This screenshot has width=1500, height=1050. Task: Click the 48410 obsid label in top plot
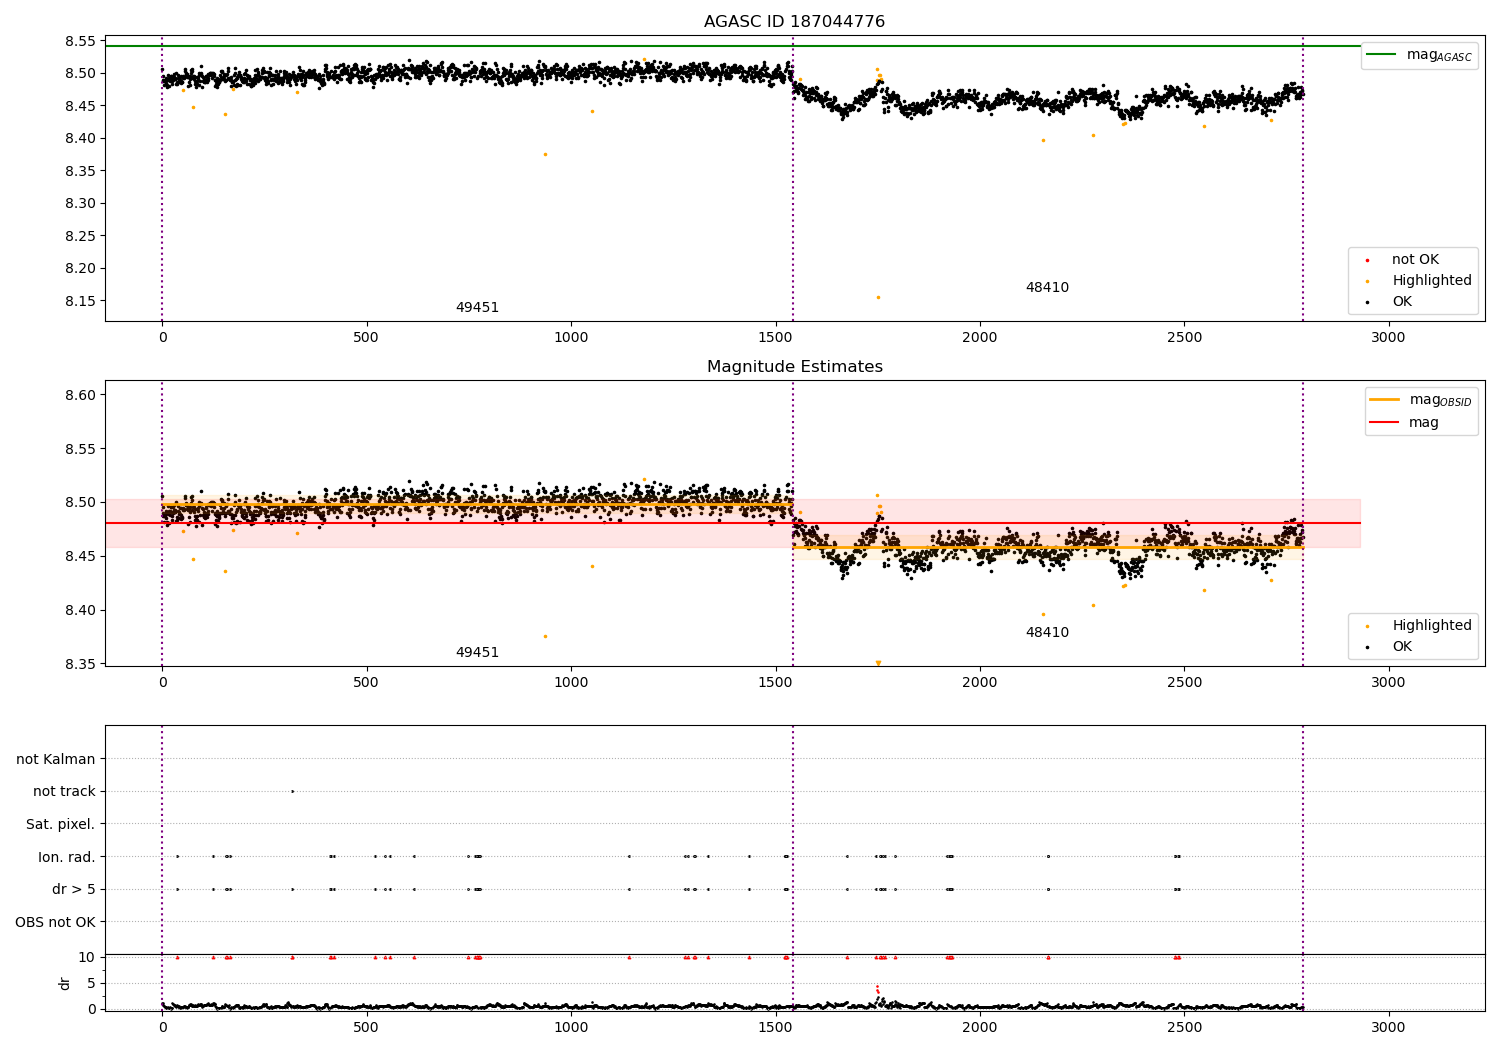(x=1047, y=288)
